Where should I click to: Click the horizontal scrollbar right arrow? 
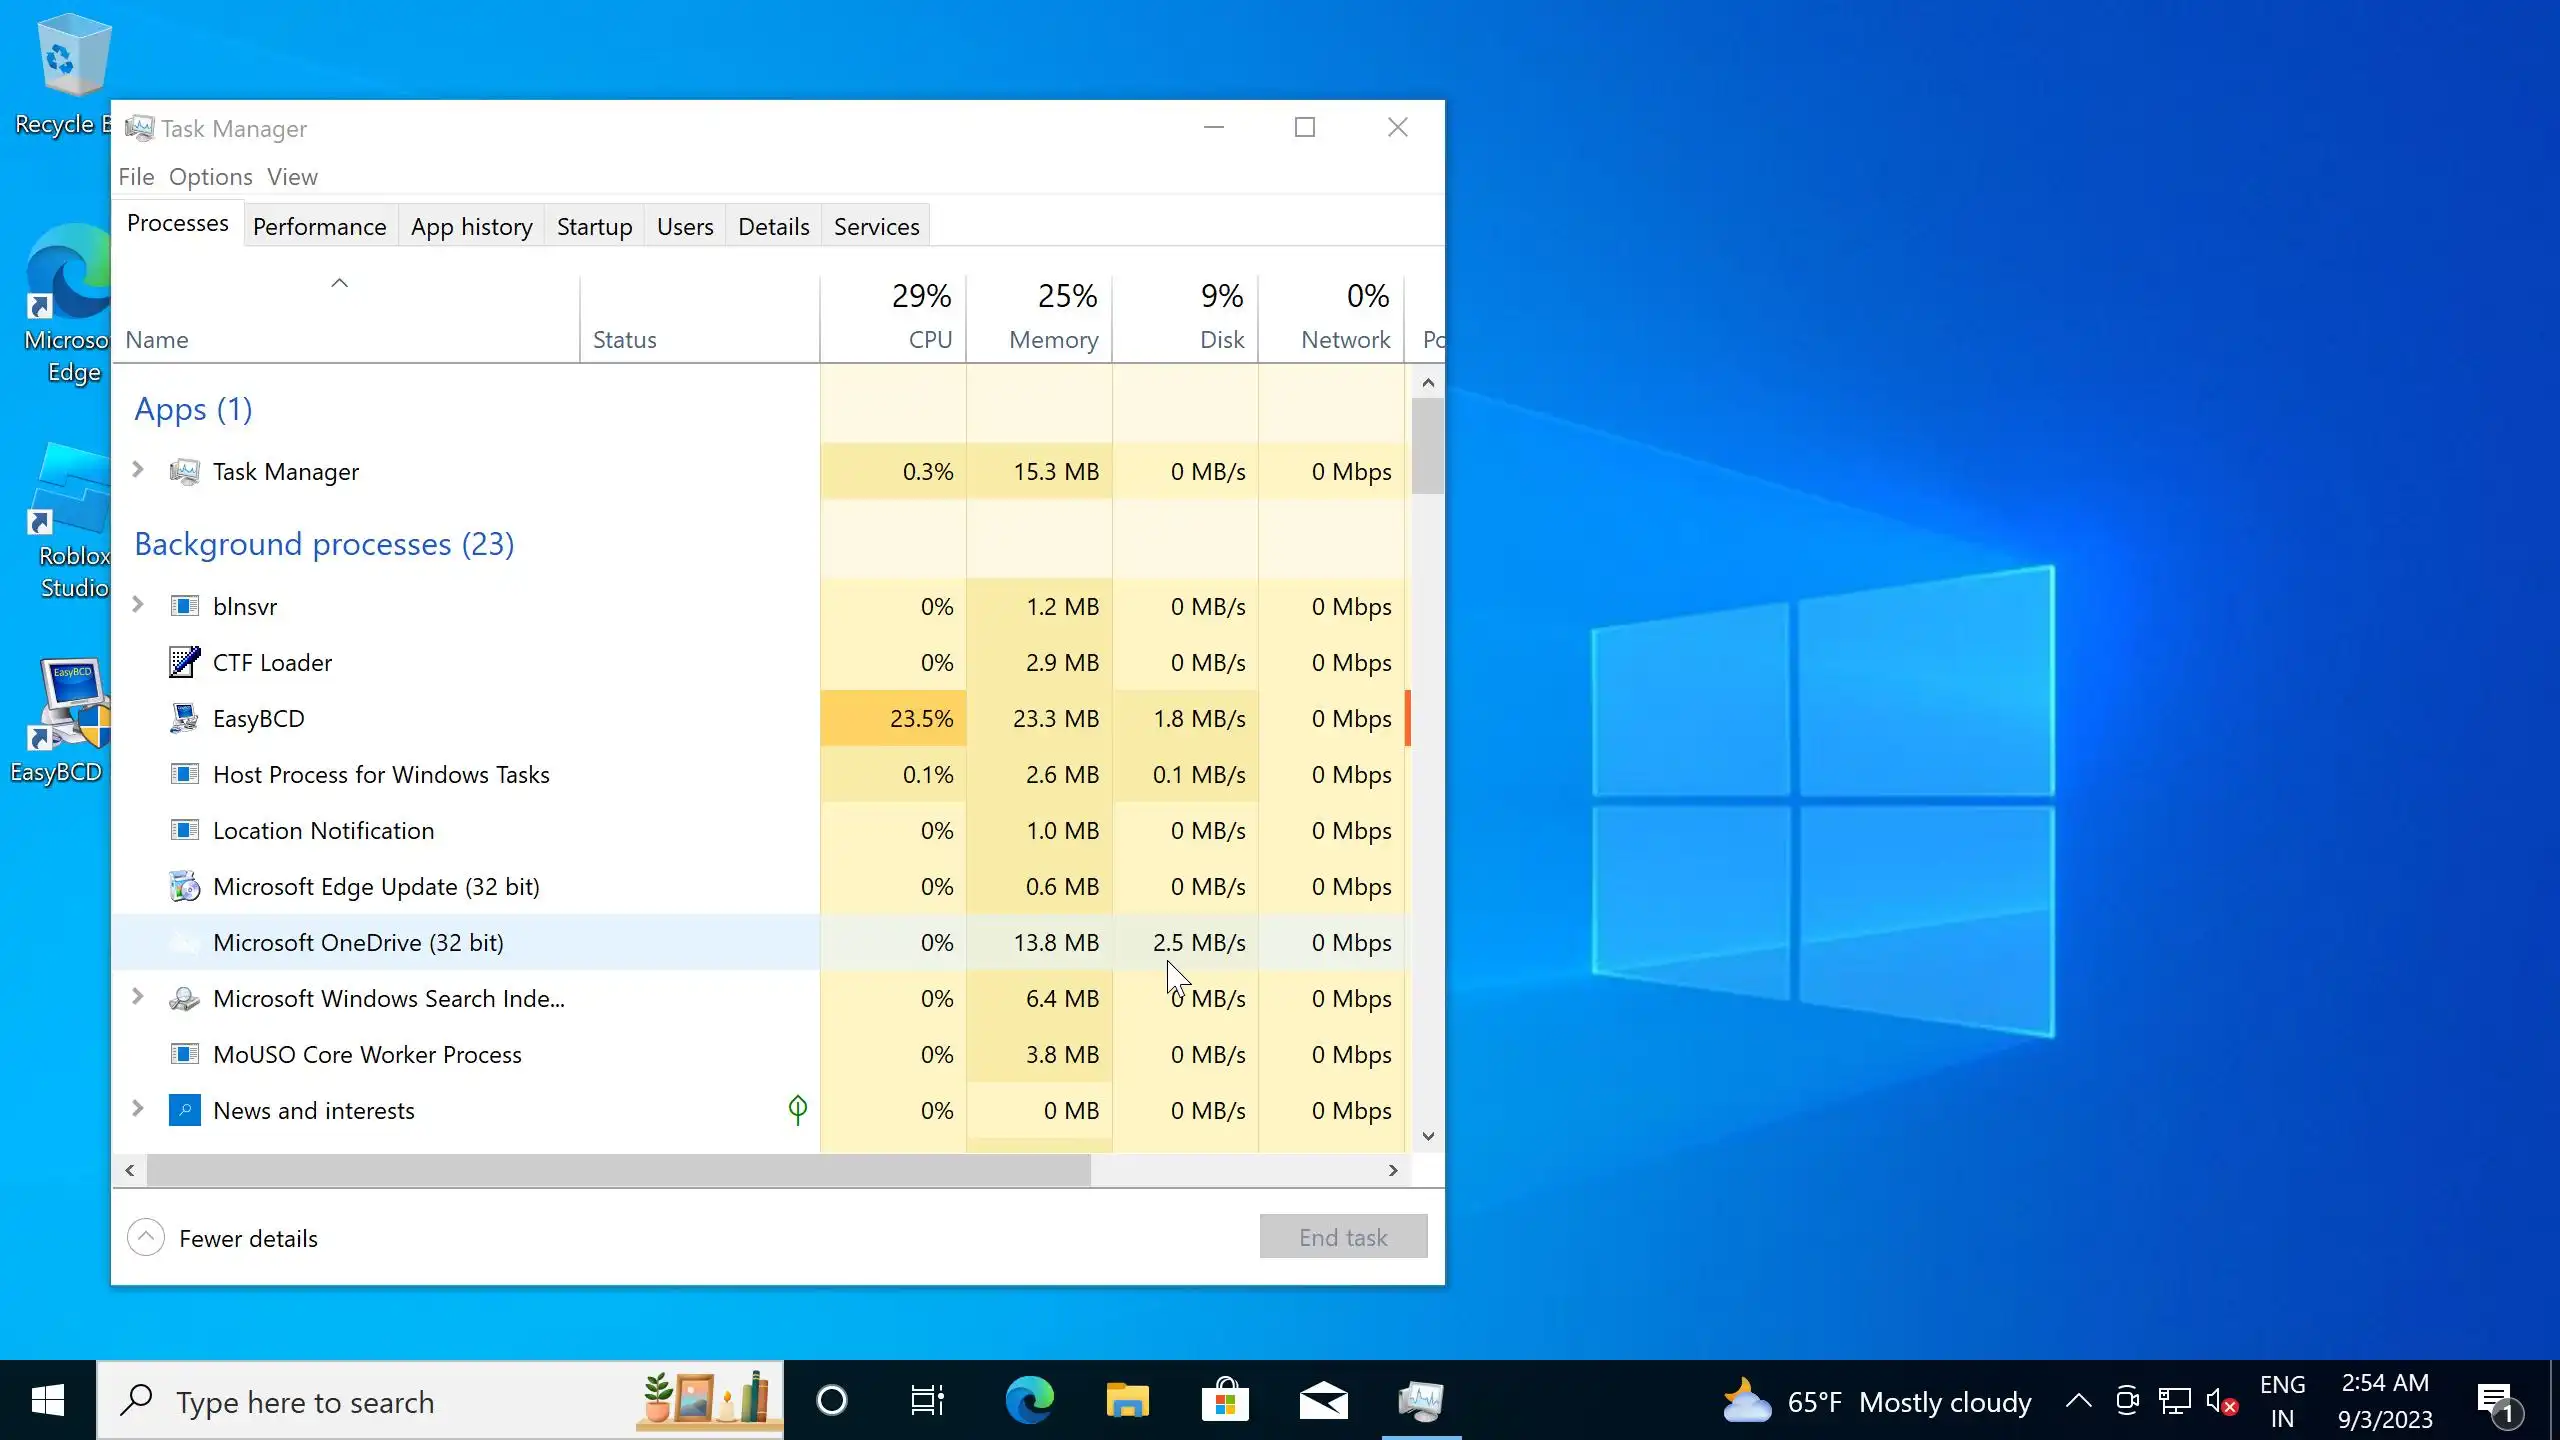(x=1393, y=1170)
